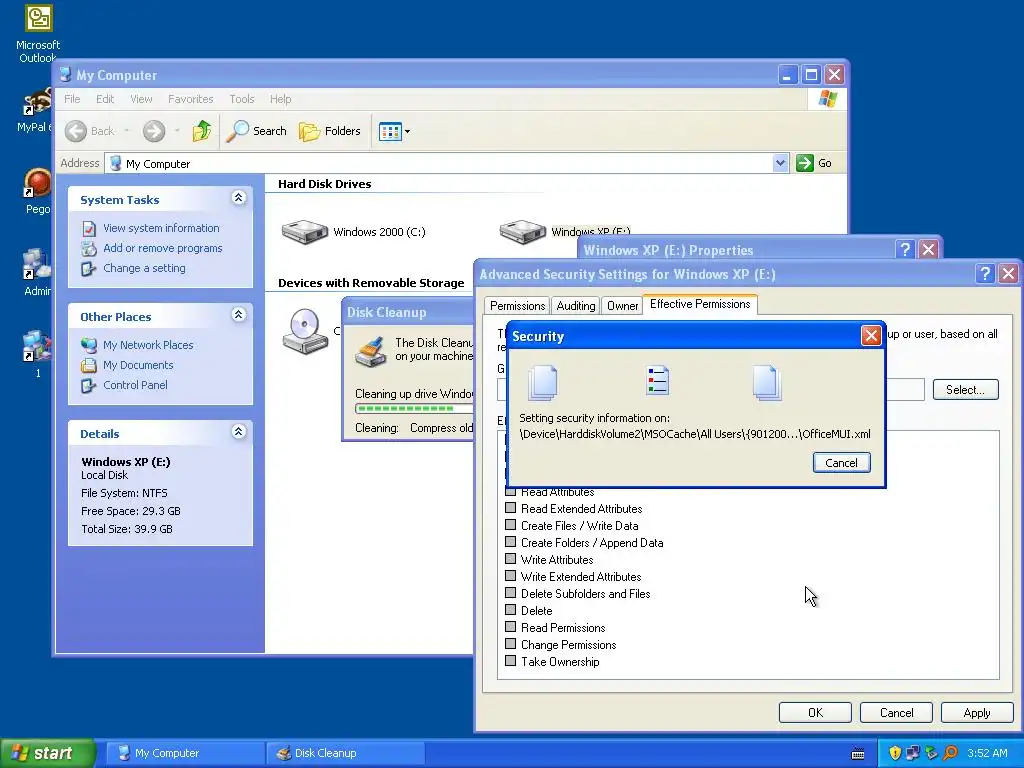This screenshot has width=1024, height=768.
Task: Click Change a setting icon
Action: (89, 268)
